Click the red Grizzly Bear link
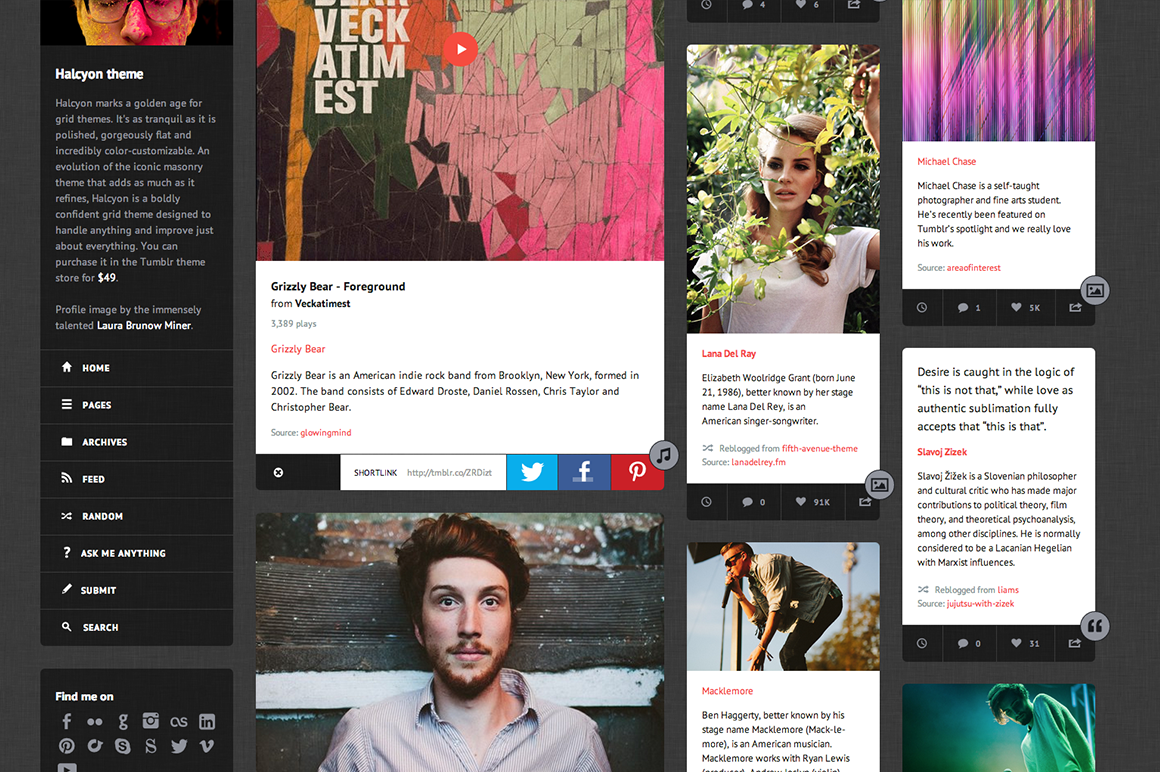Image resolution: width=1160 pixels, height=772 pixels. click(x=297, y=349)
